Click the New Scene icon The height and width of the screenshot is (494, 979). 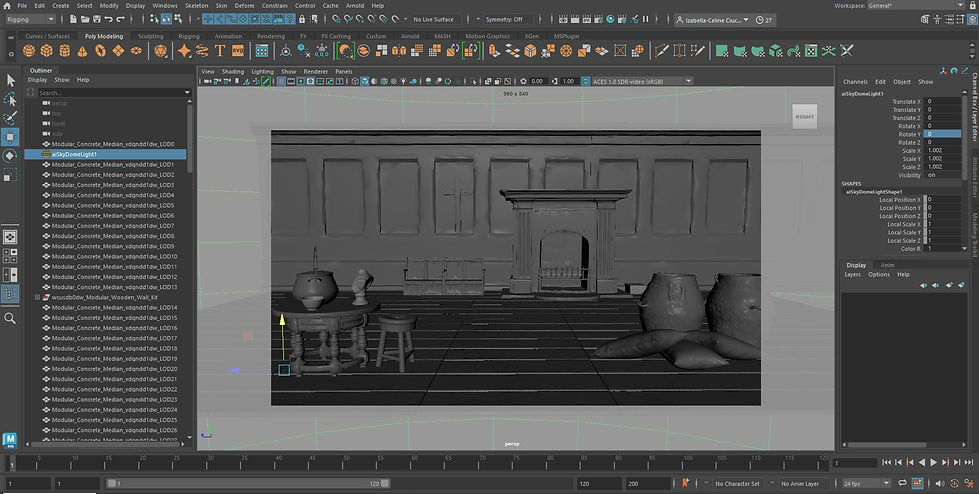(74, 19)
